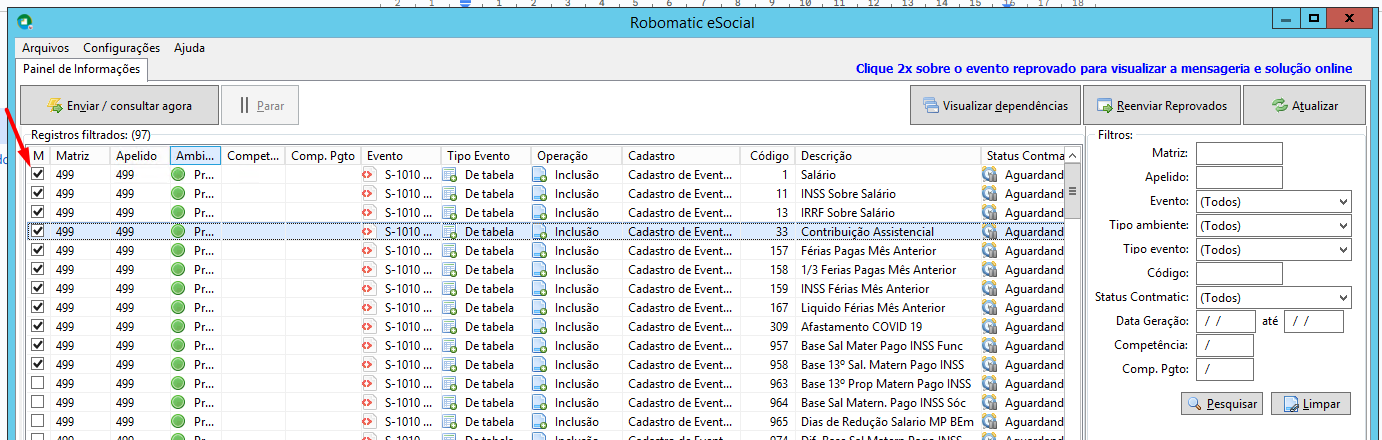Click status icon in Contribuição Assistencial row
1382x440 pixels.
pos(991,231)
